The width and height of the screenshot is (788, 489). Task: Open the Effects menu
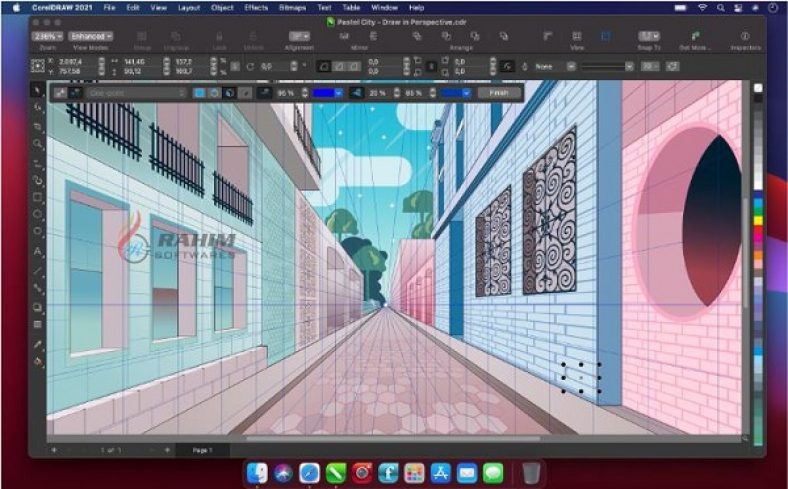point(256,7)
